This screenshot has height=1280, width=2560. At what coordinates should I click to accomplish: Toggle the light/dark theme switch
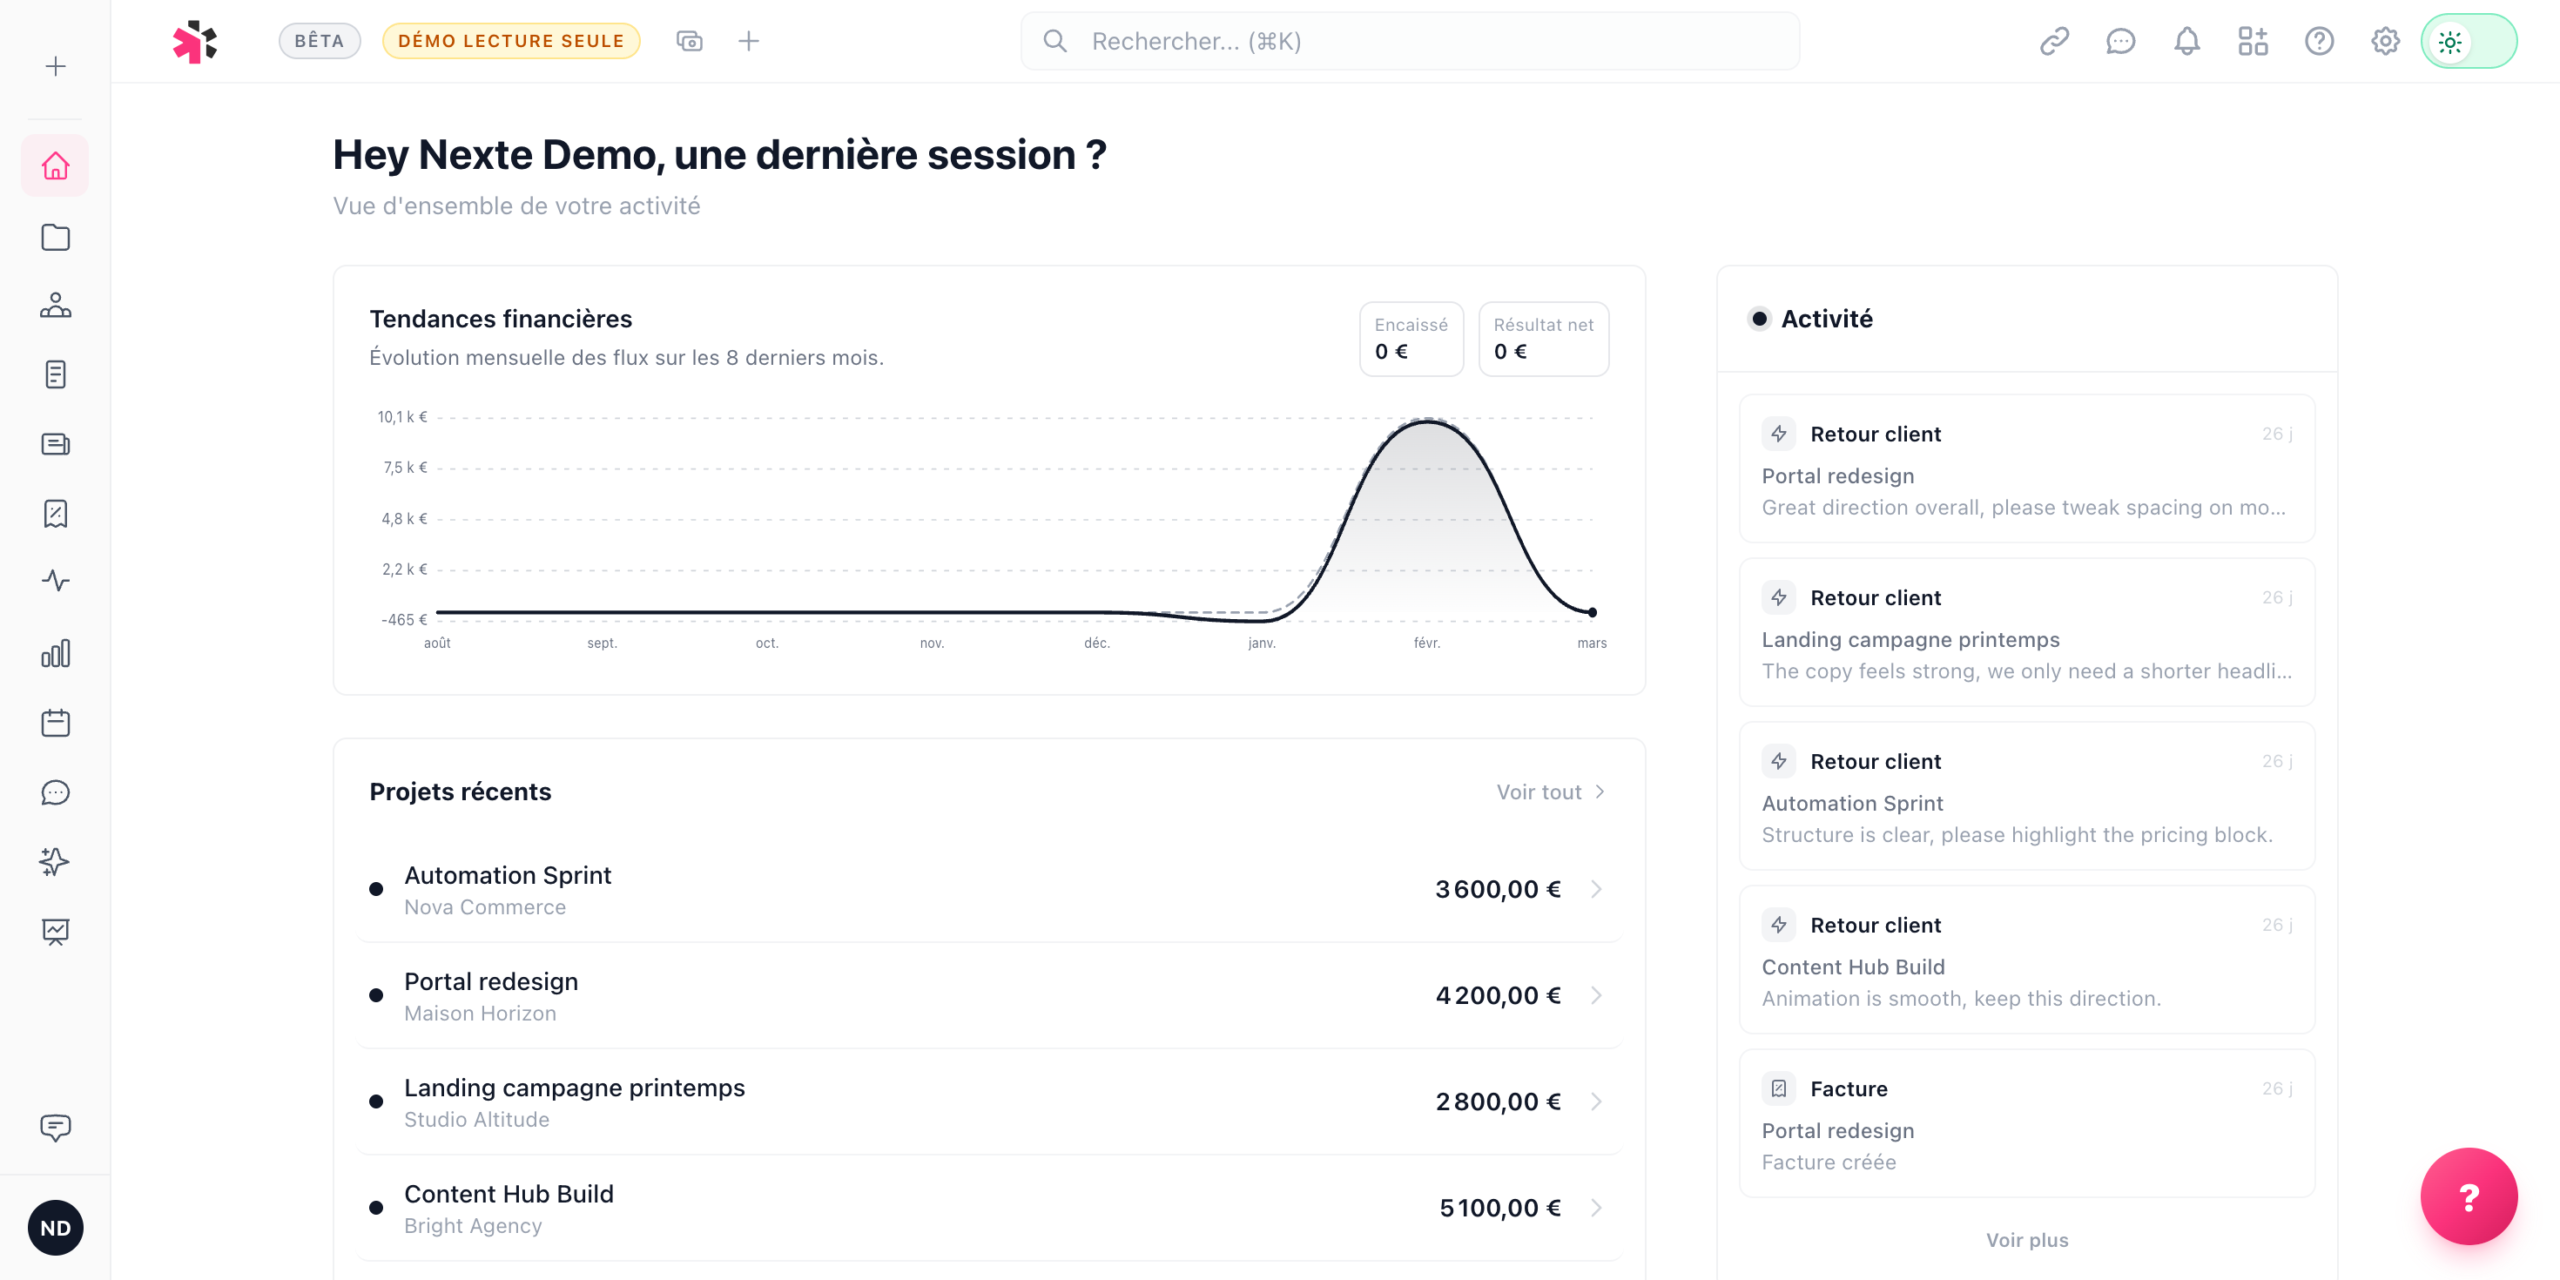pyautogui.click(x=2468, y=41)
